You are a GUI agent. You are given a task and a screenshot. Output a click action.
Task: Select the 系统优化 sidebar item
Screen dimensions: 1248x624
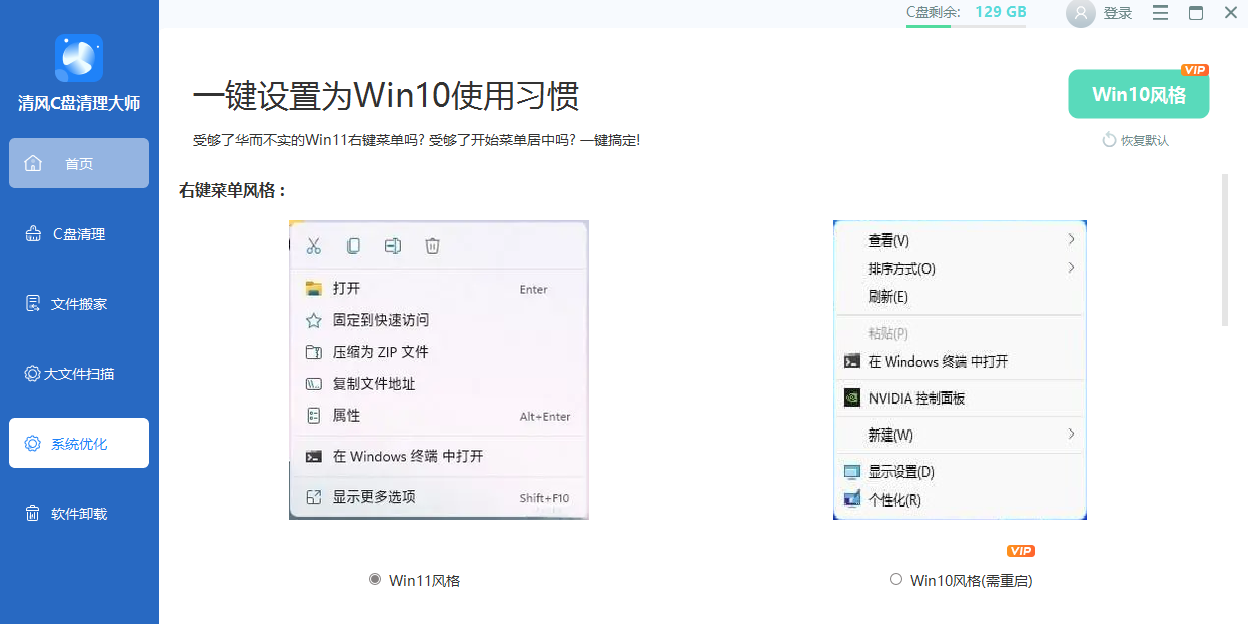[79, 443]
